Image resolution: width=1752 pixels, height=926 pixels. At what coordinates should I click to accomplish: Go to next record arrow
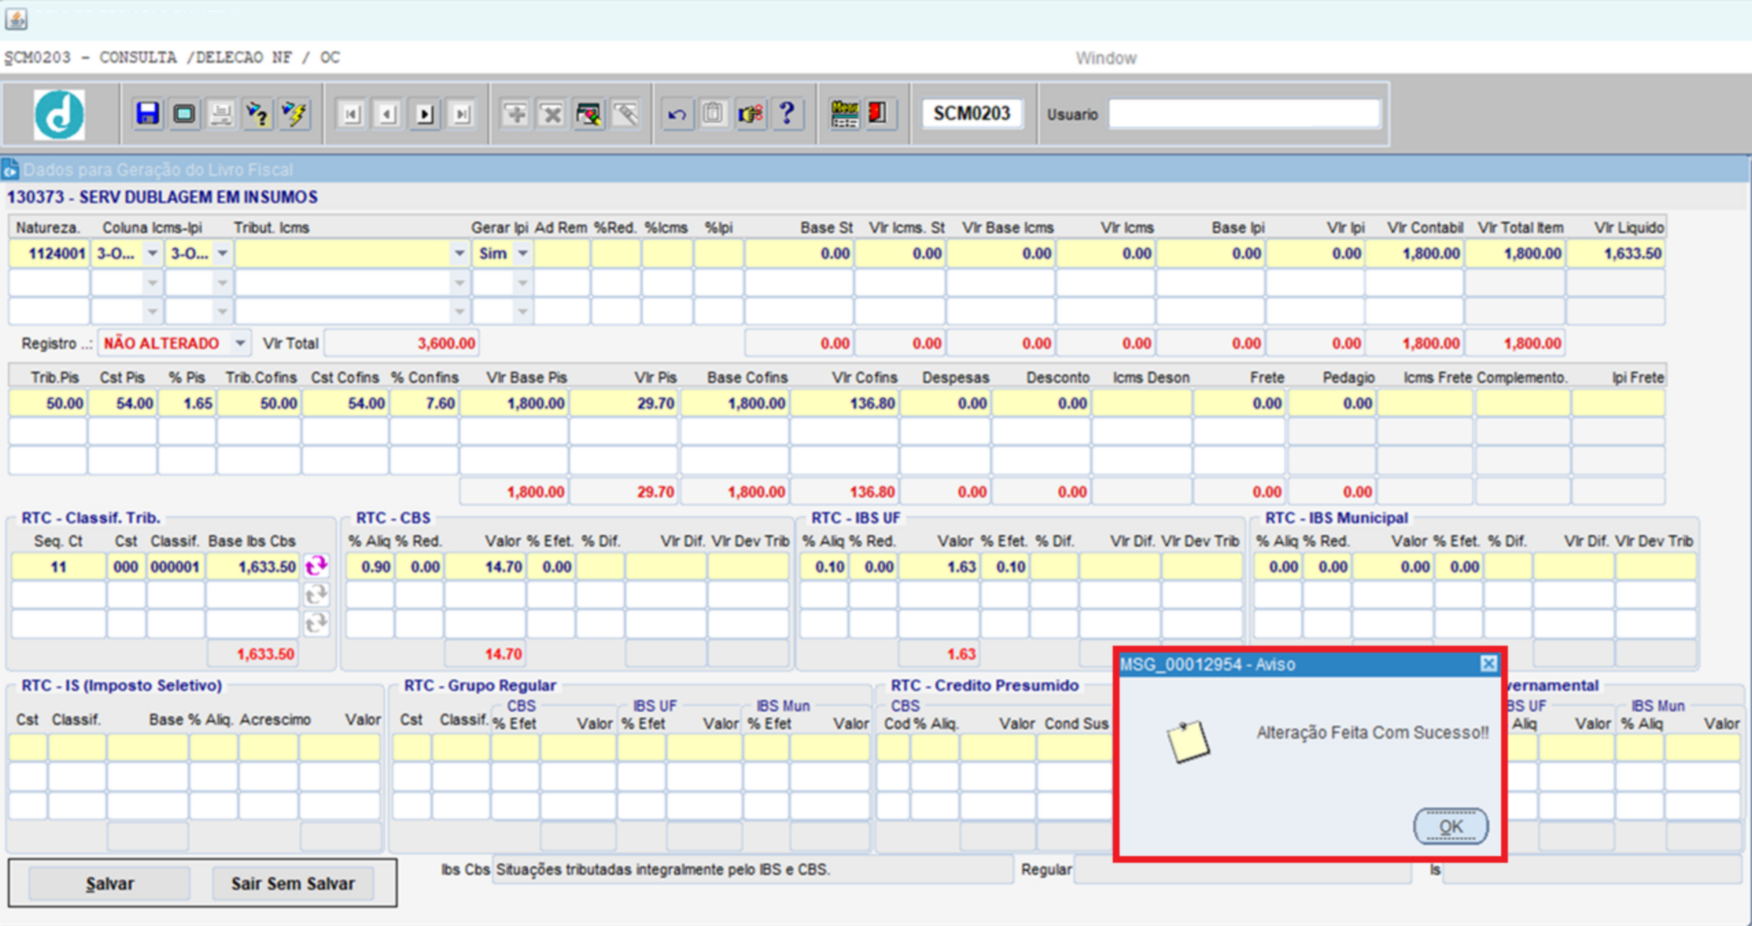(x=425, y=114)
